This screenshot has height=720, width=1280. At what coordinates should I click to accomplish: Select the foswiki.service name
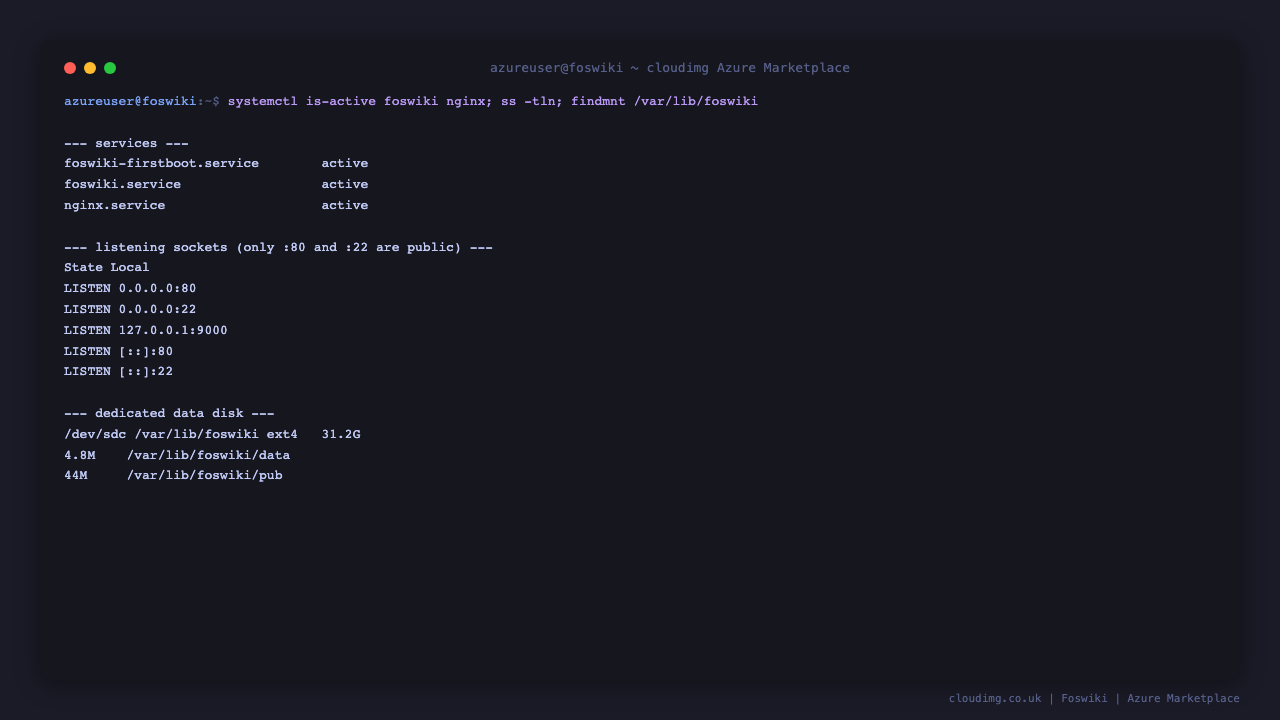pyautogui.click(x=122, y=185)
